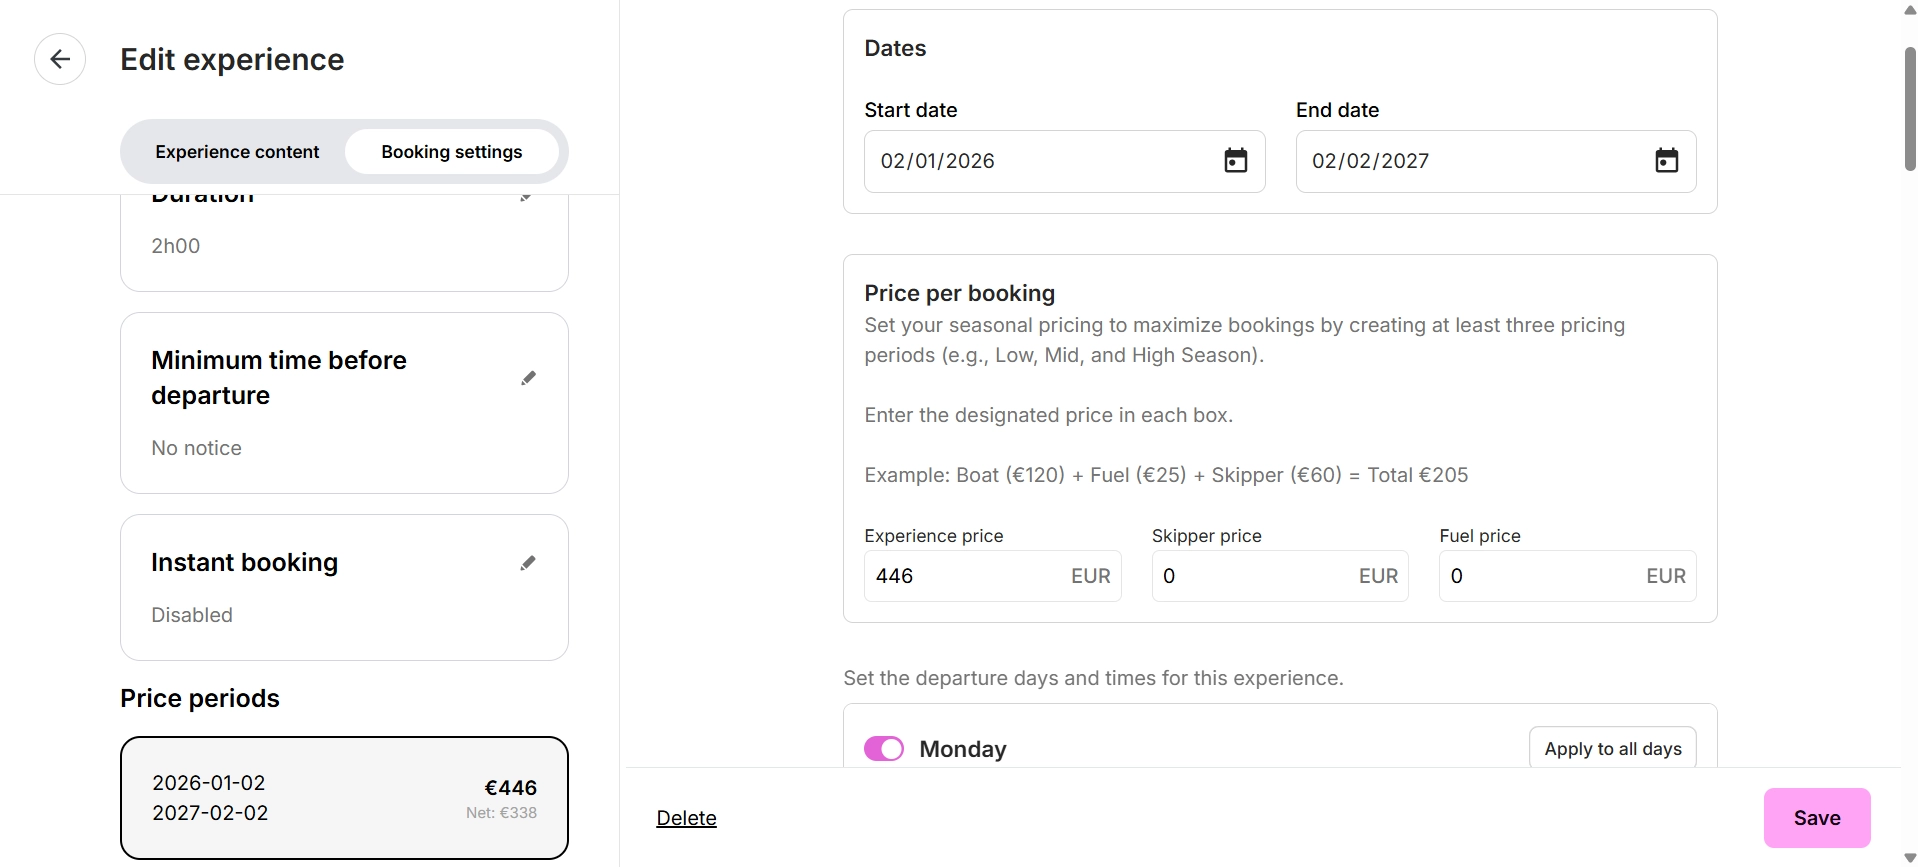Click the page vertical scrollbar thumb
The width and height of the screenshot is (1918, 867).
coord(1909,108)
